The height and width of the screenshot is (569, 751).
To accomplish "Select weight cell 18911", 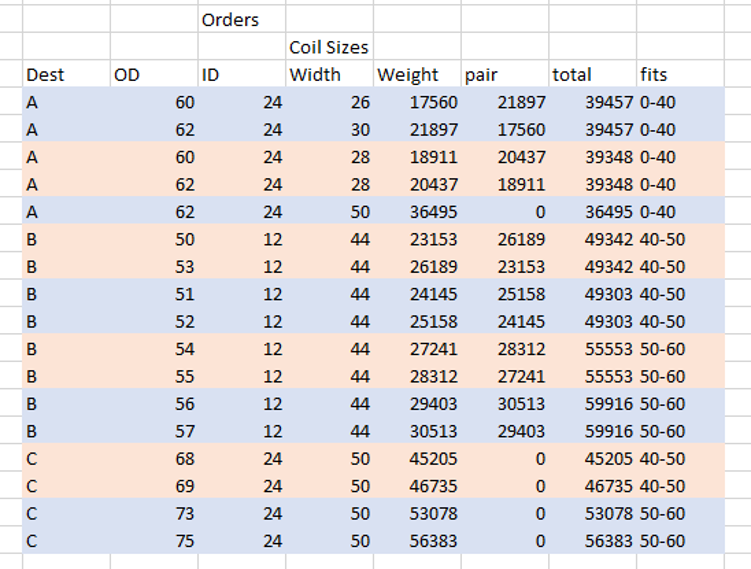I will tap(417, 157).
